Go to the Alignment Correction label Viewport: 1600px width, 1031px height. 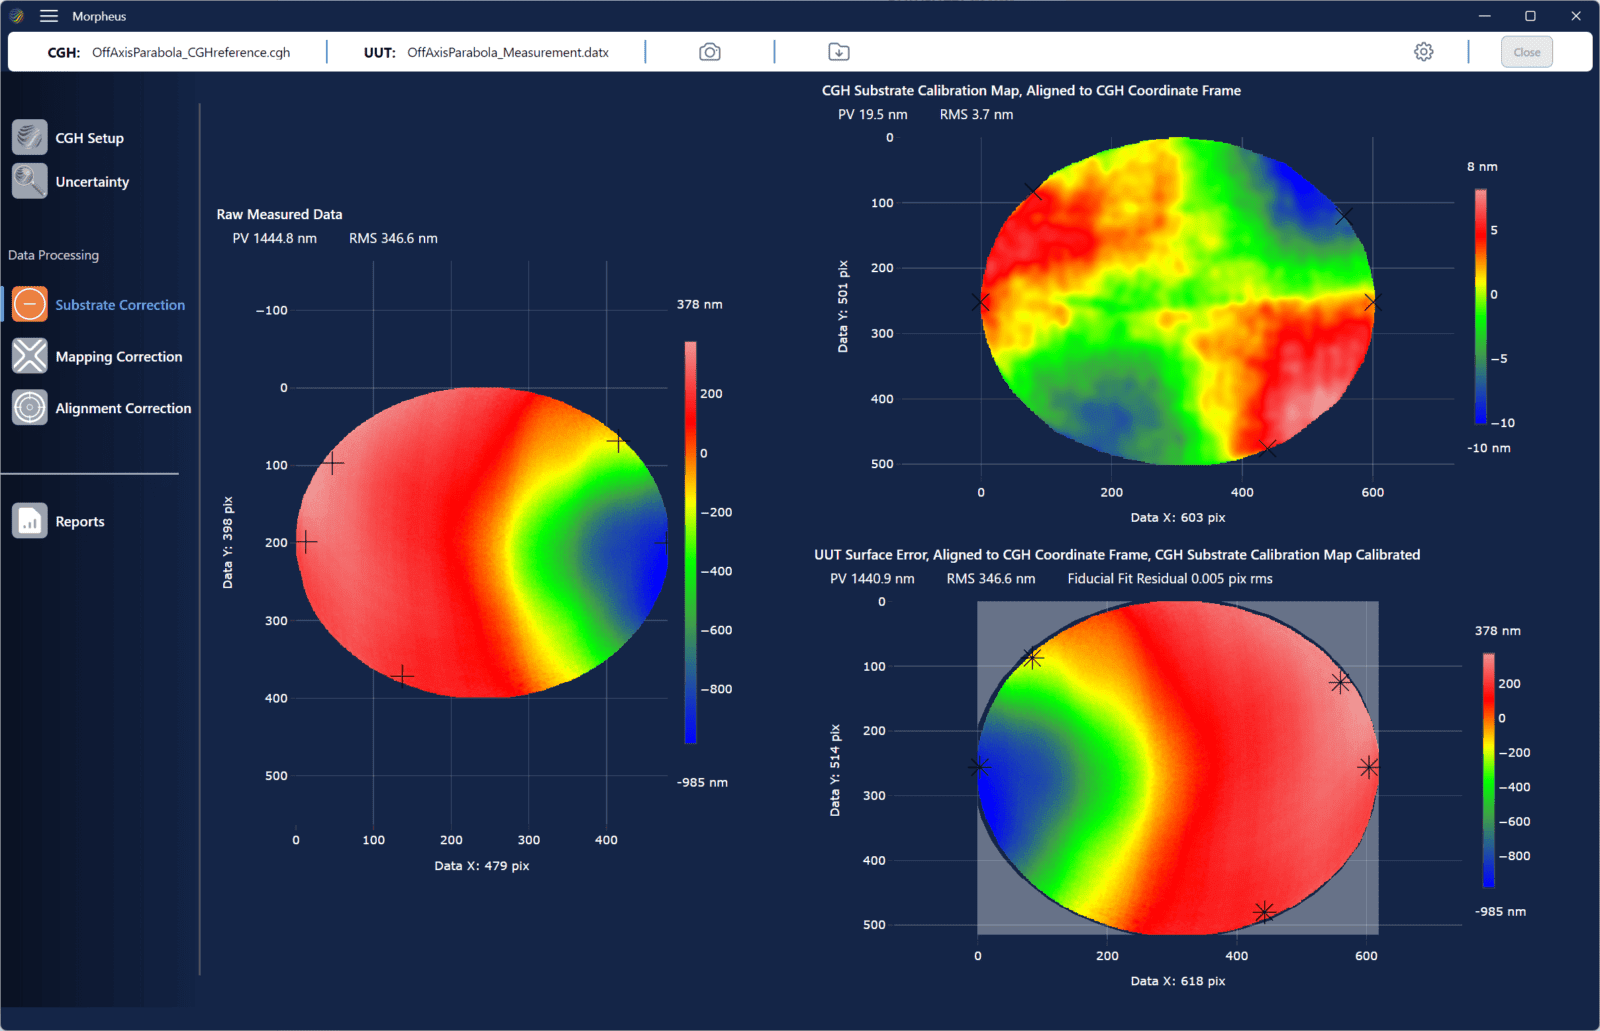[x=123, y=409]
